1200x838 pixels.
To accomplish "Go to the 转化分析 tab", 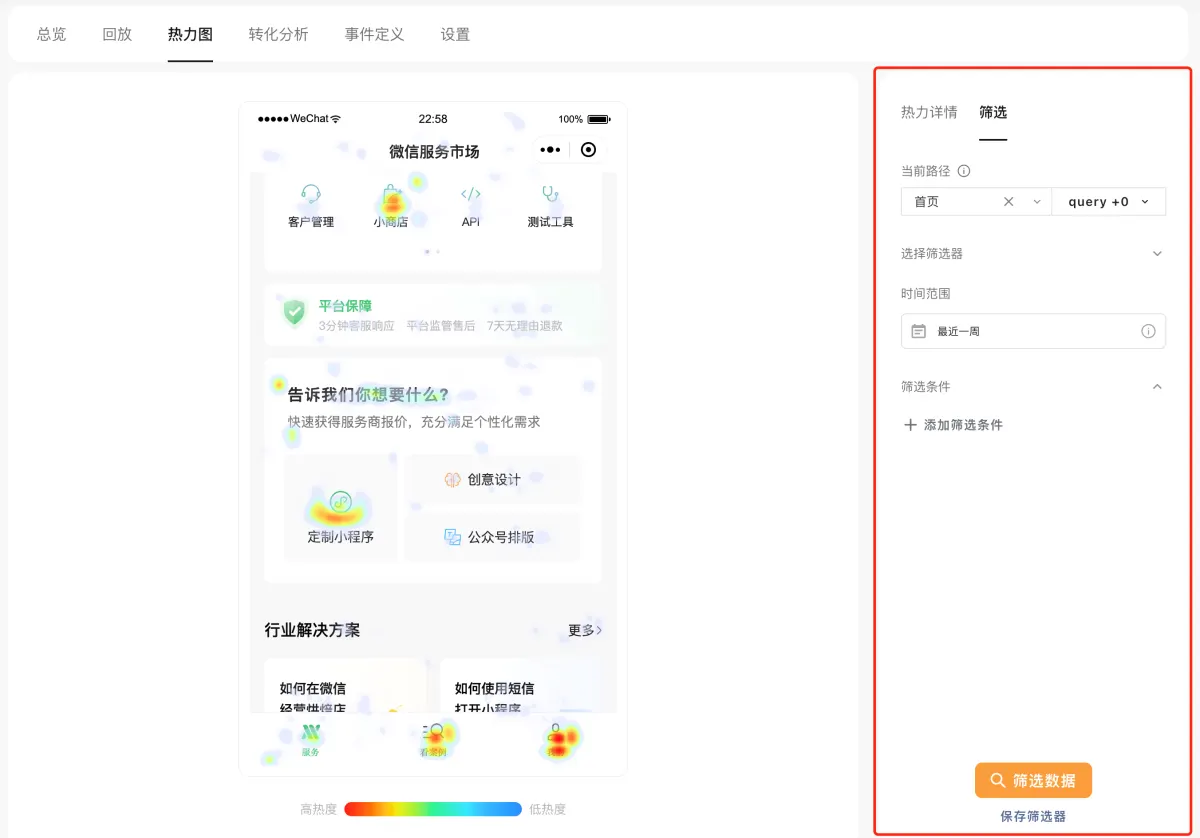I will point(279,34).
